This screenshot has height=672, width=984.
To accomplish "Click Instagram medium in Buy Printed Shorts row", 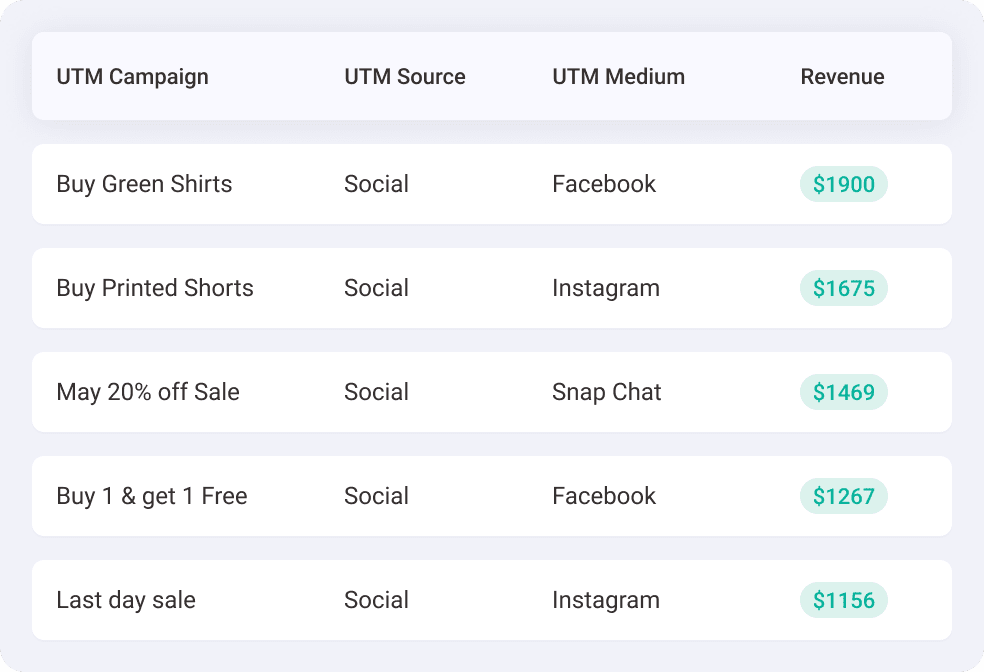I will (606, 289).
